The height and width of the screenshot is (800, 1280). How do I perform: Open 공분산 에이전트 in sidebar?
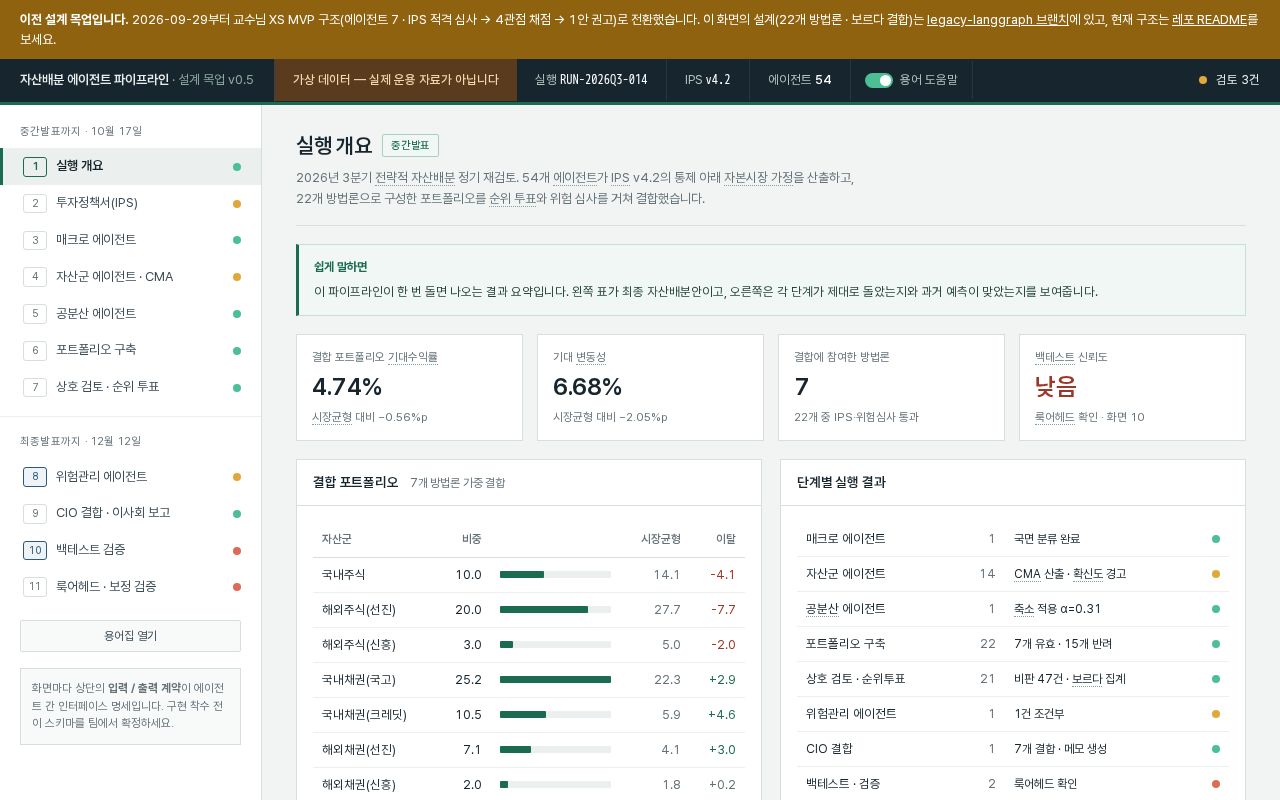[x=130, y=314]
